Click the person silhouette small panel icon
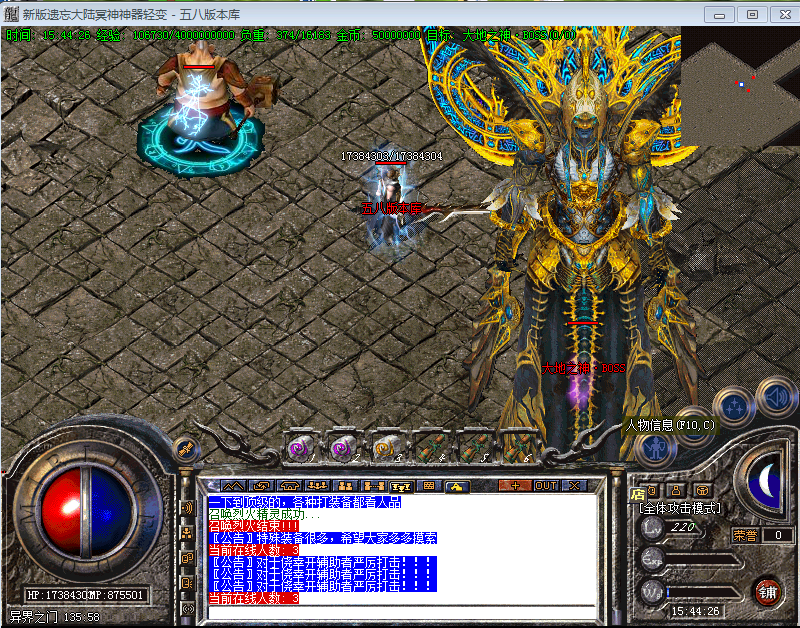The height and width of the screenshot is (628, 800). 676,491
